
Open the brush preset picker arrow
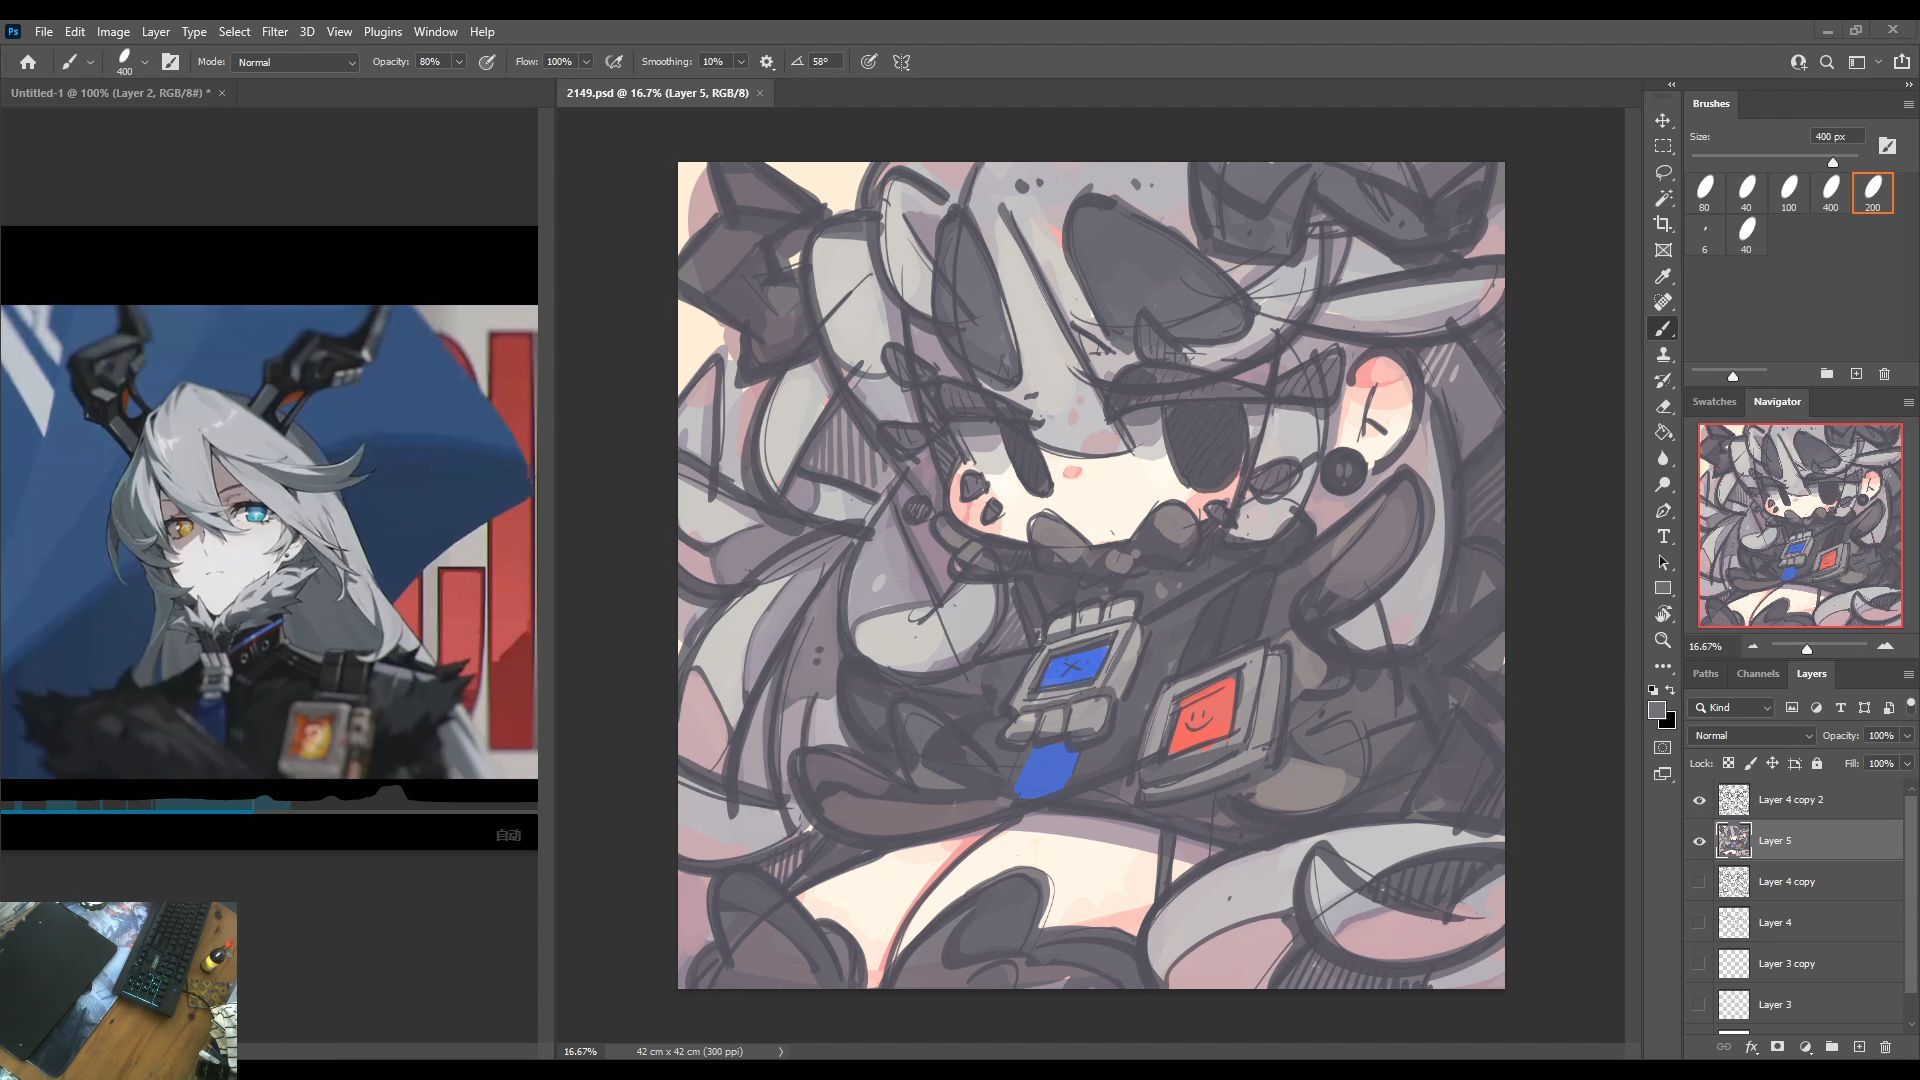click(x=145, y=62)
